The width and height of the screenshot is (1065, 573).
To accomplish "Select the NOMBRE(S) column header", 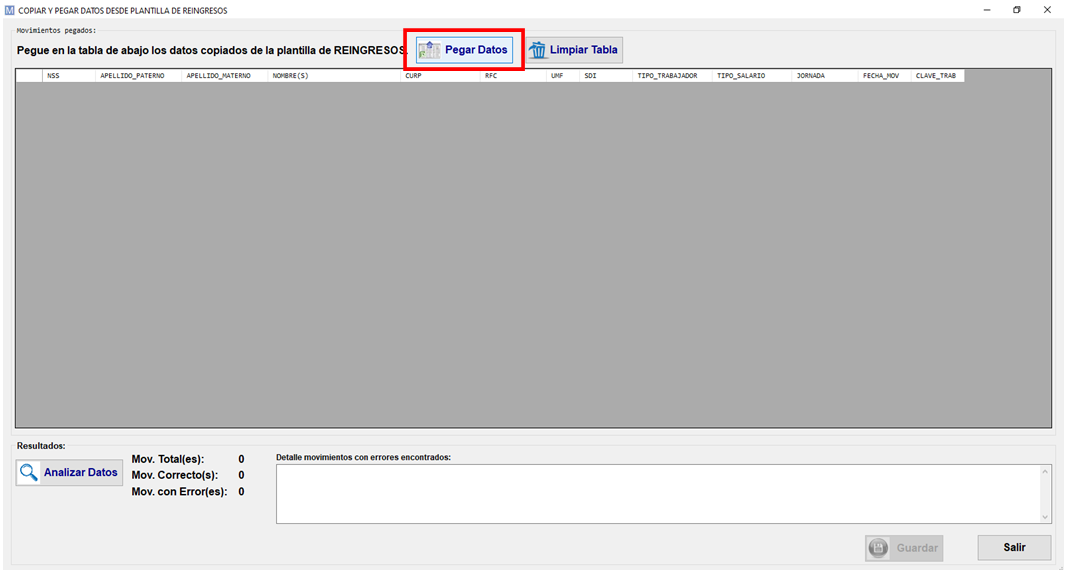I will 334,76.
